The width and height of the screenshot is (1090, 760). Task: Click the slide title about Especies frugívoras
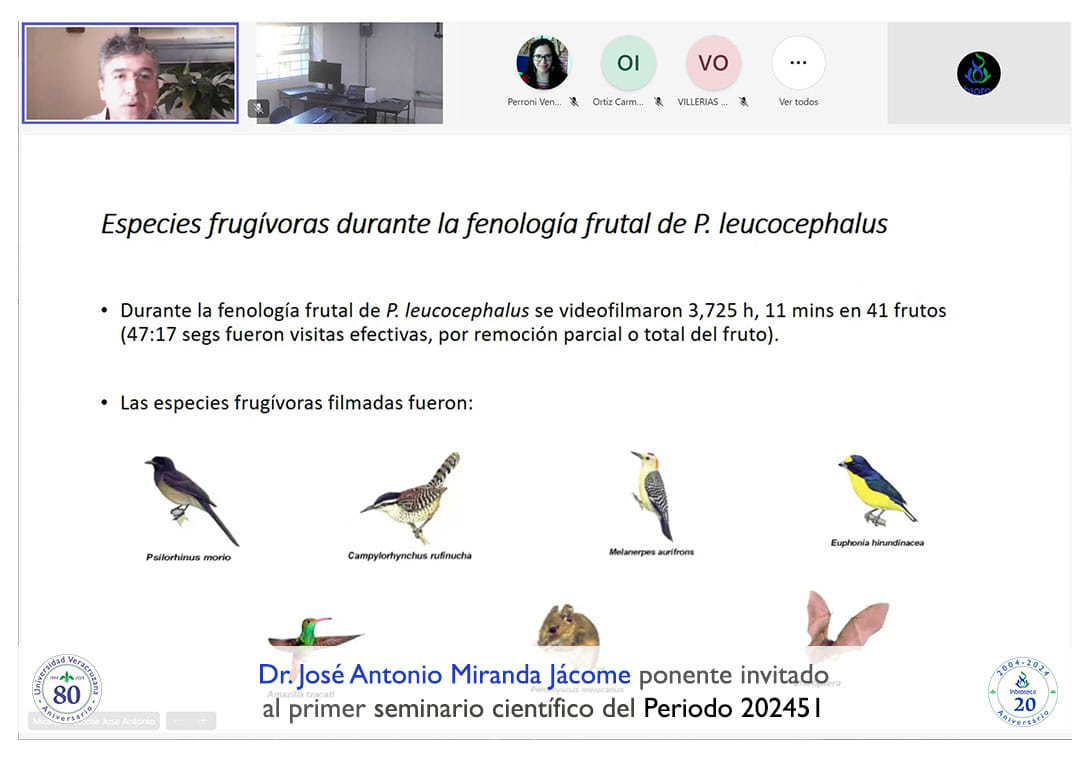pos(494,223)
